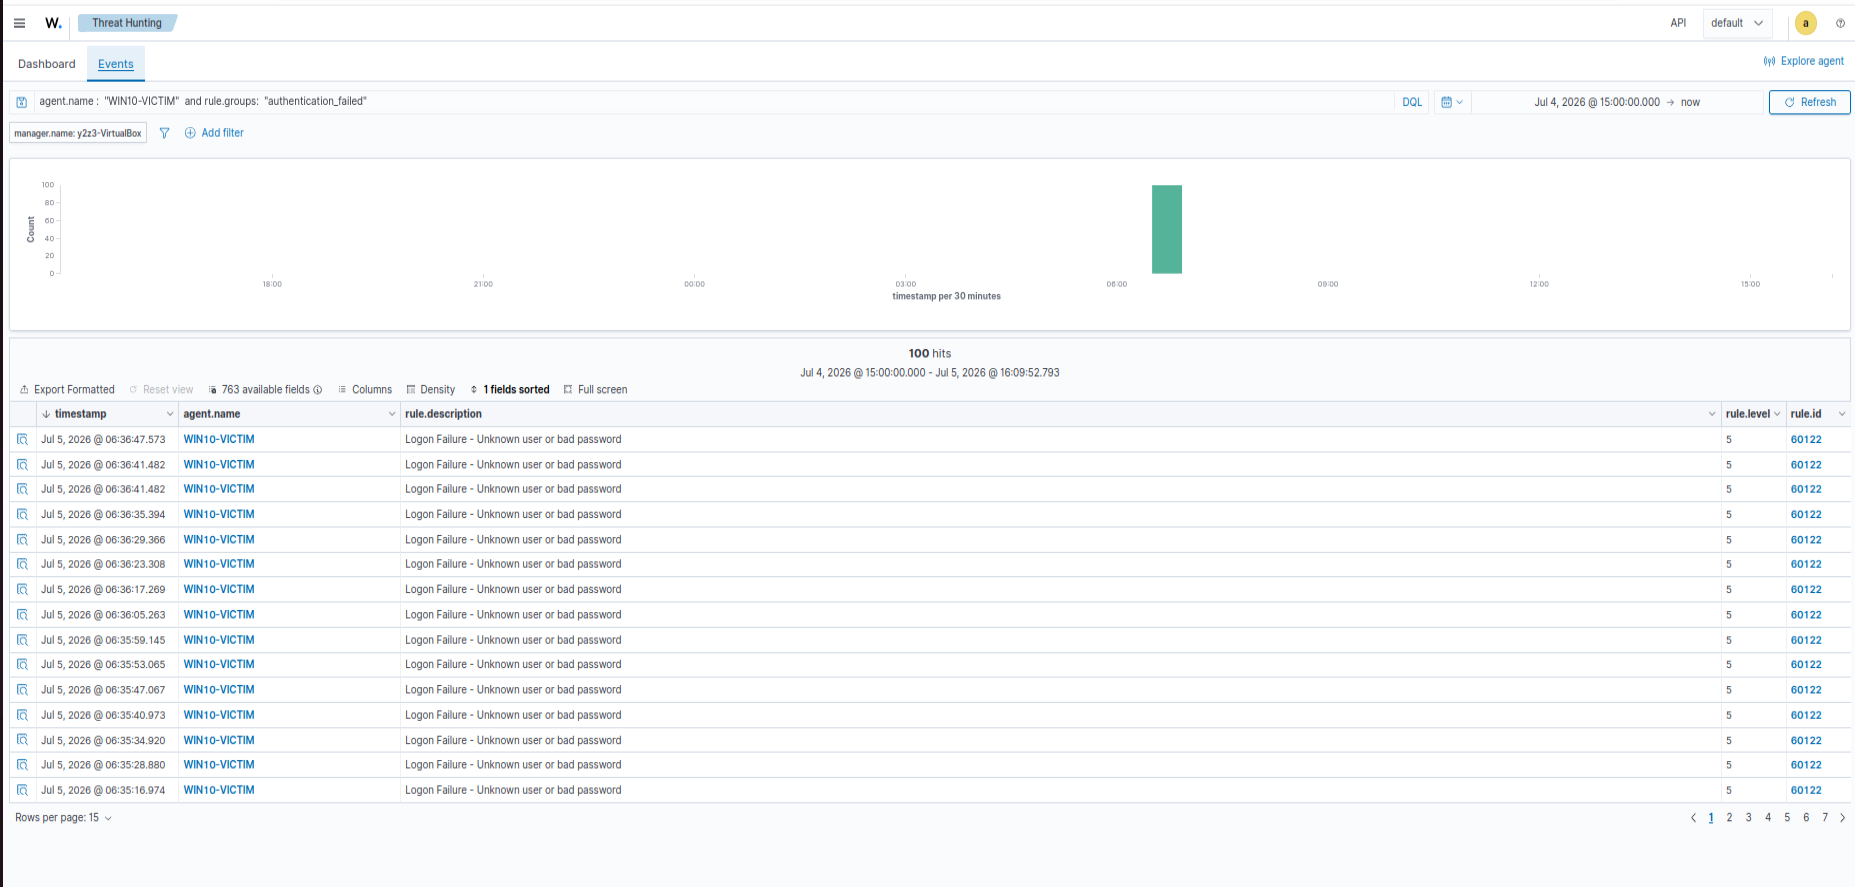Viewport: 1855px width, 887px height.
Task: Enter Full screen table mode
Action: click(x=596, y=390)
